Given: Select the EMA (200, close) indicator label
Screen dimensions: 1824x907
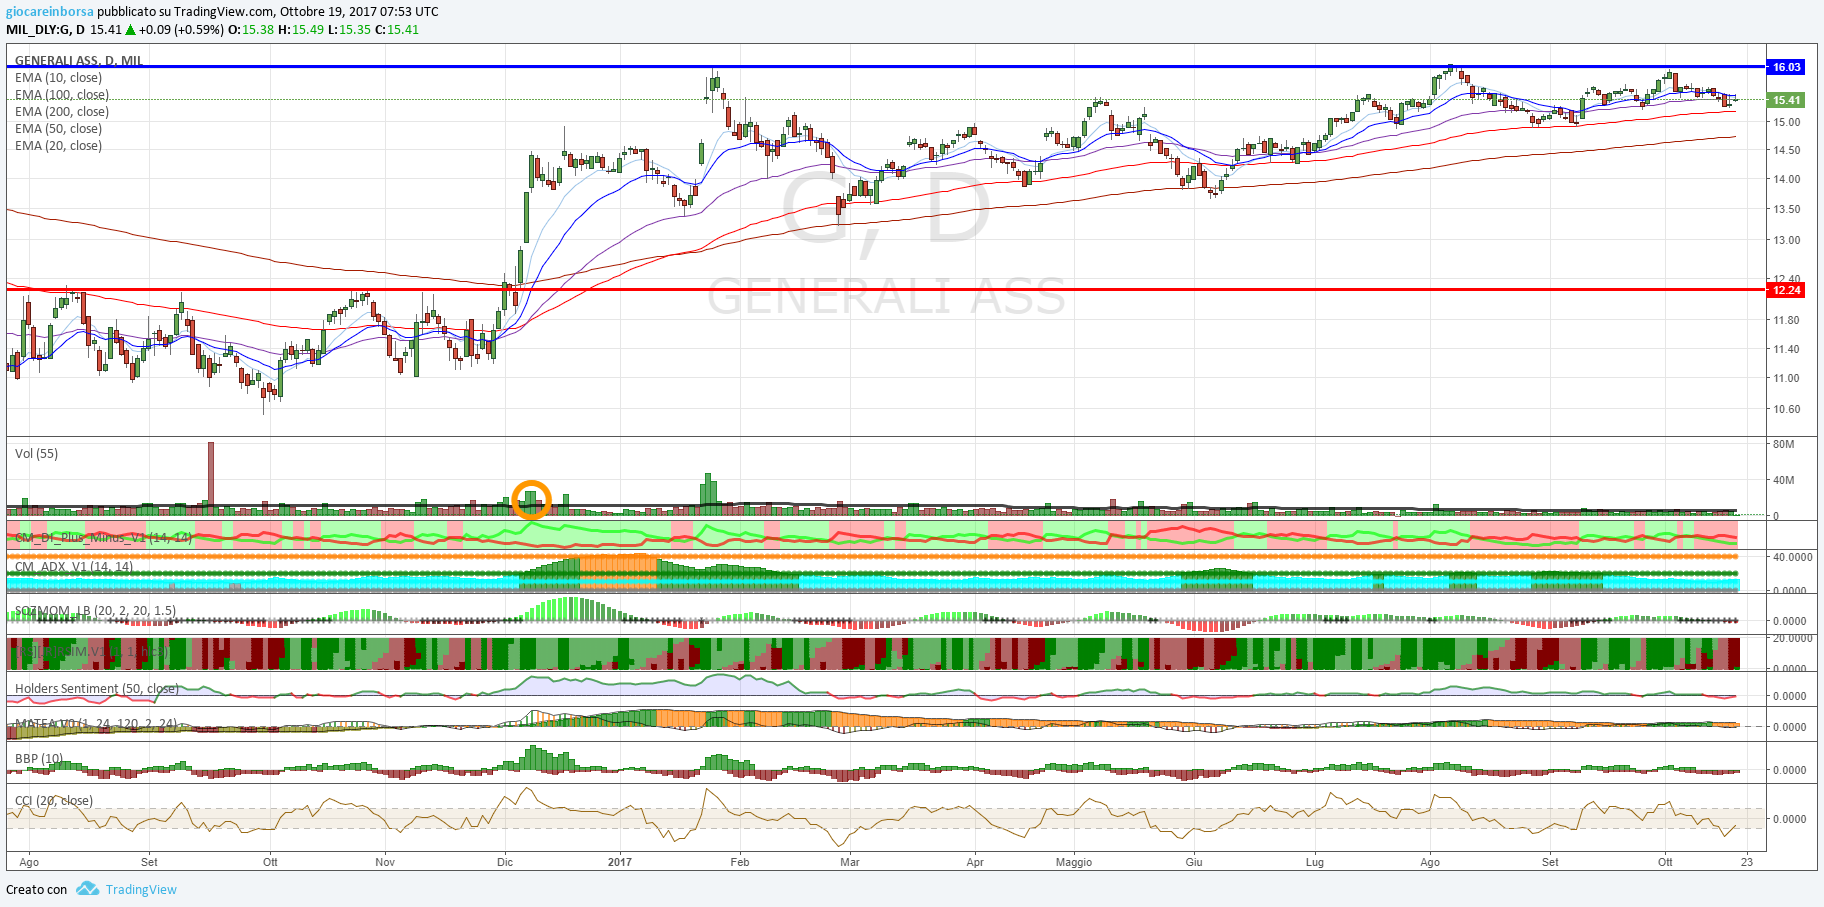Looking at the screenshot, I should [62, 112].
